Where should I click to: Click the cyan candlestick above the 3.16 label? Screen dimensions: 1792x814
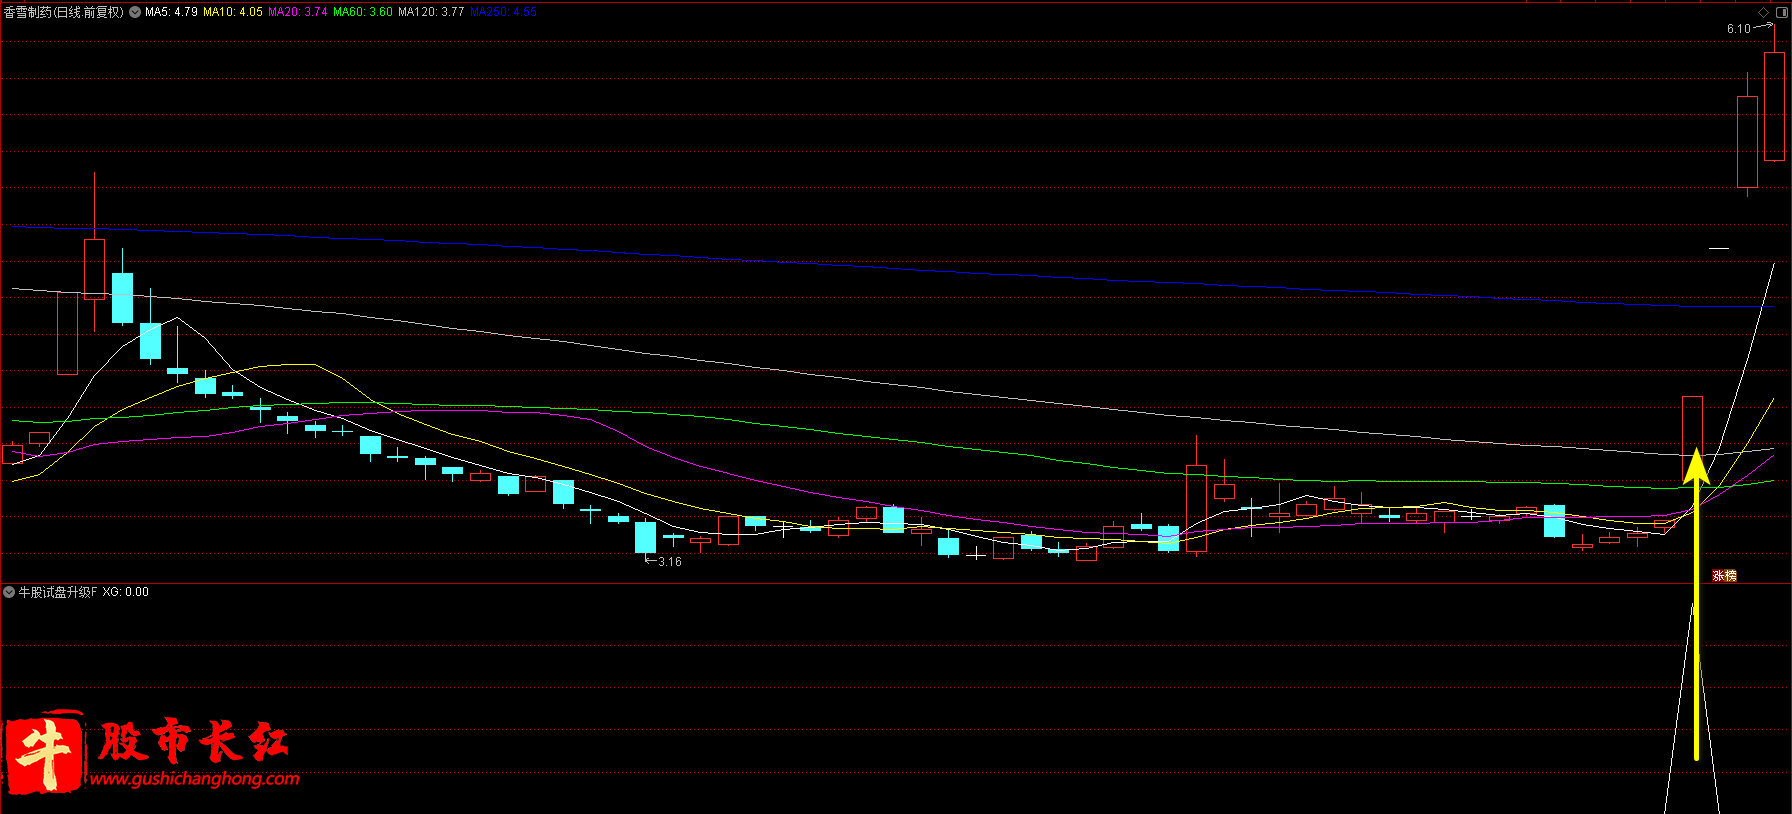(646, 537)
